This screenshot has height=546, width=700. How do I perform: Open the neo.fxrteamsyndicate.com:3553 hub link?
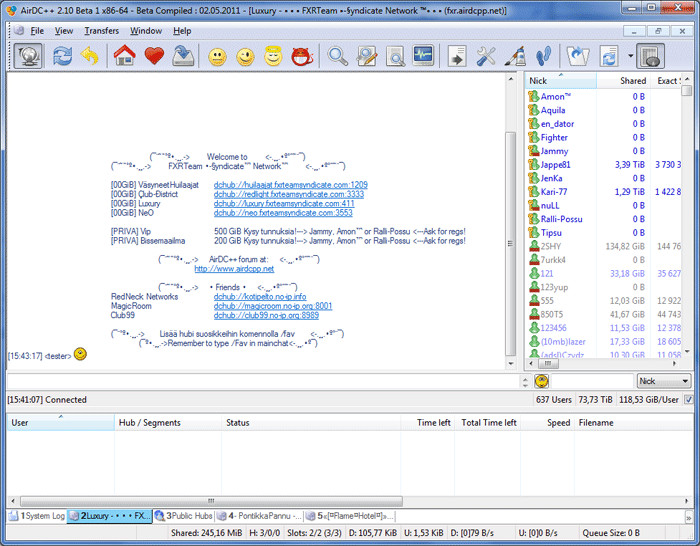[x=283, y=213]
